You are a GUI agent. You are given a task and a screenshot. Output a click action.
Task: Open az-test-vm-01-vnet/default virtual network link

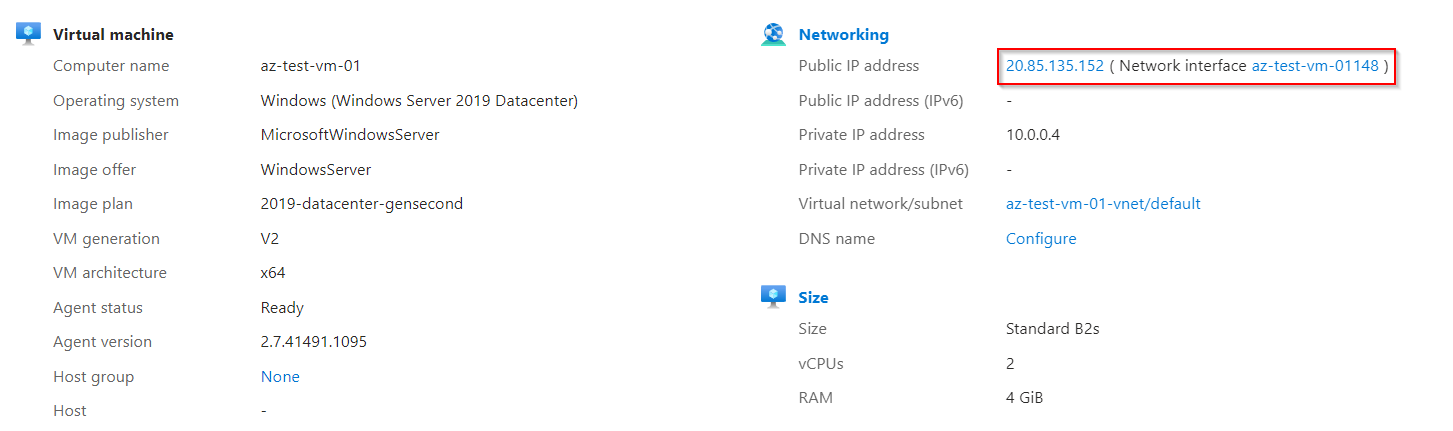(1103, 204)
